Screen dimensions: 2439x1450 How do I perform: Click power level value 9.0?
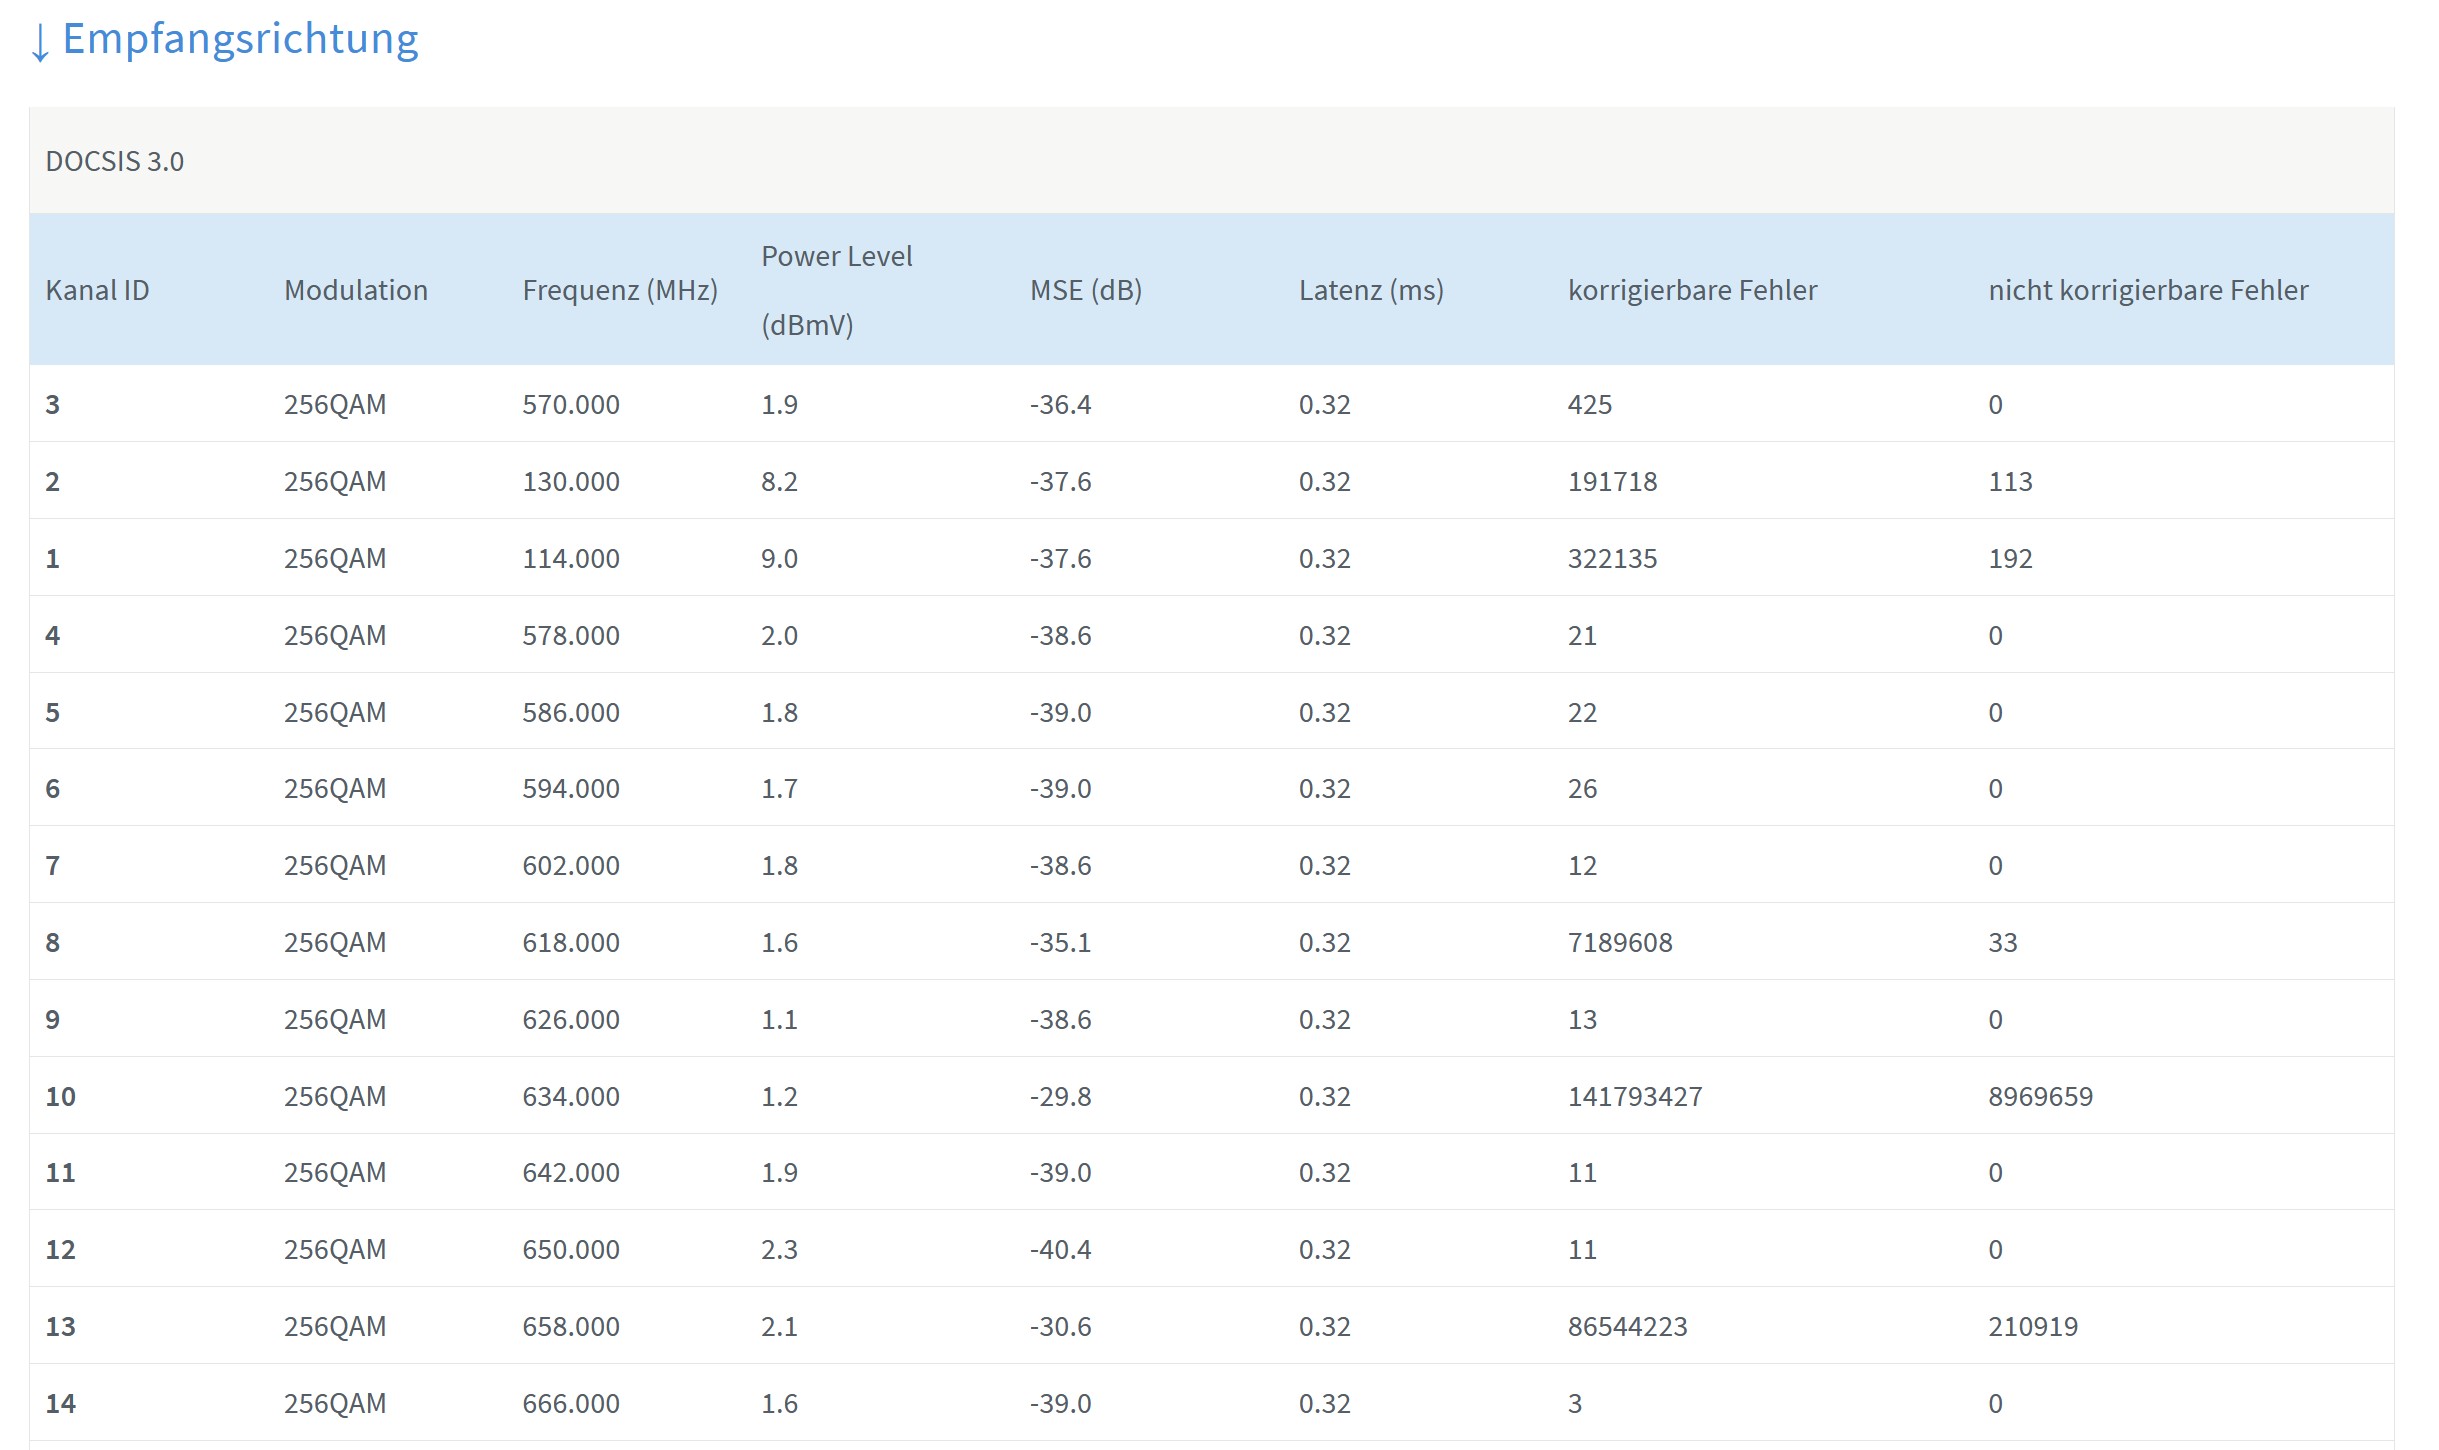click(x=778, y=559)
